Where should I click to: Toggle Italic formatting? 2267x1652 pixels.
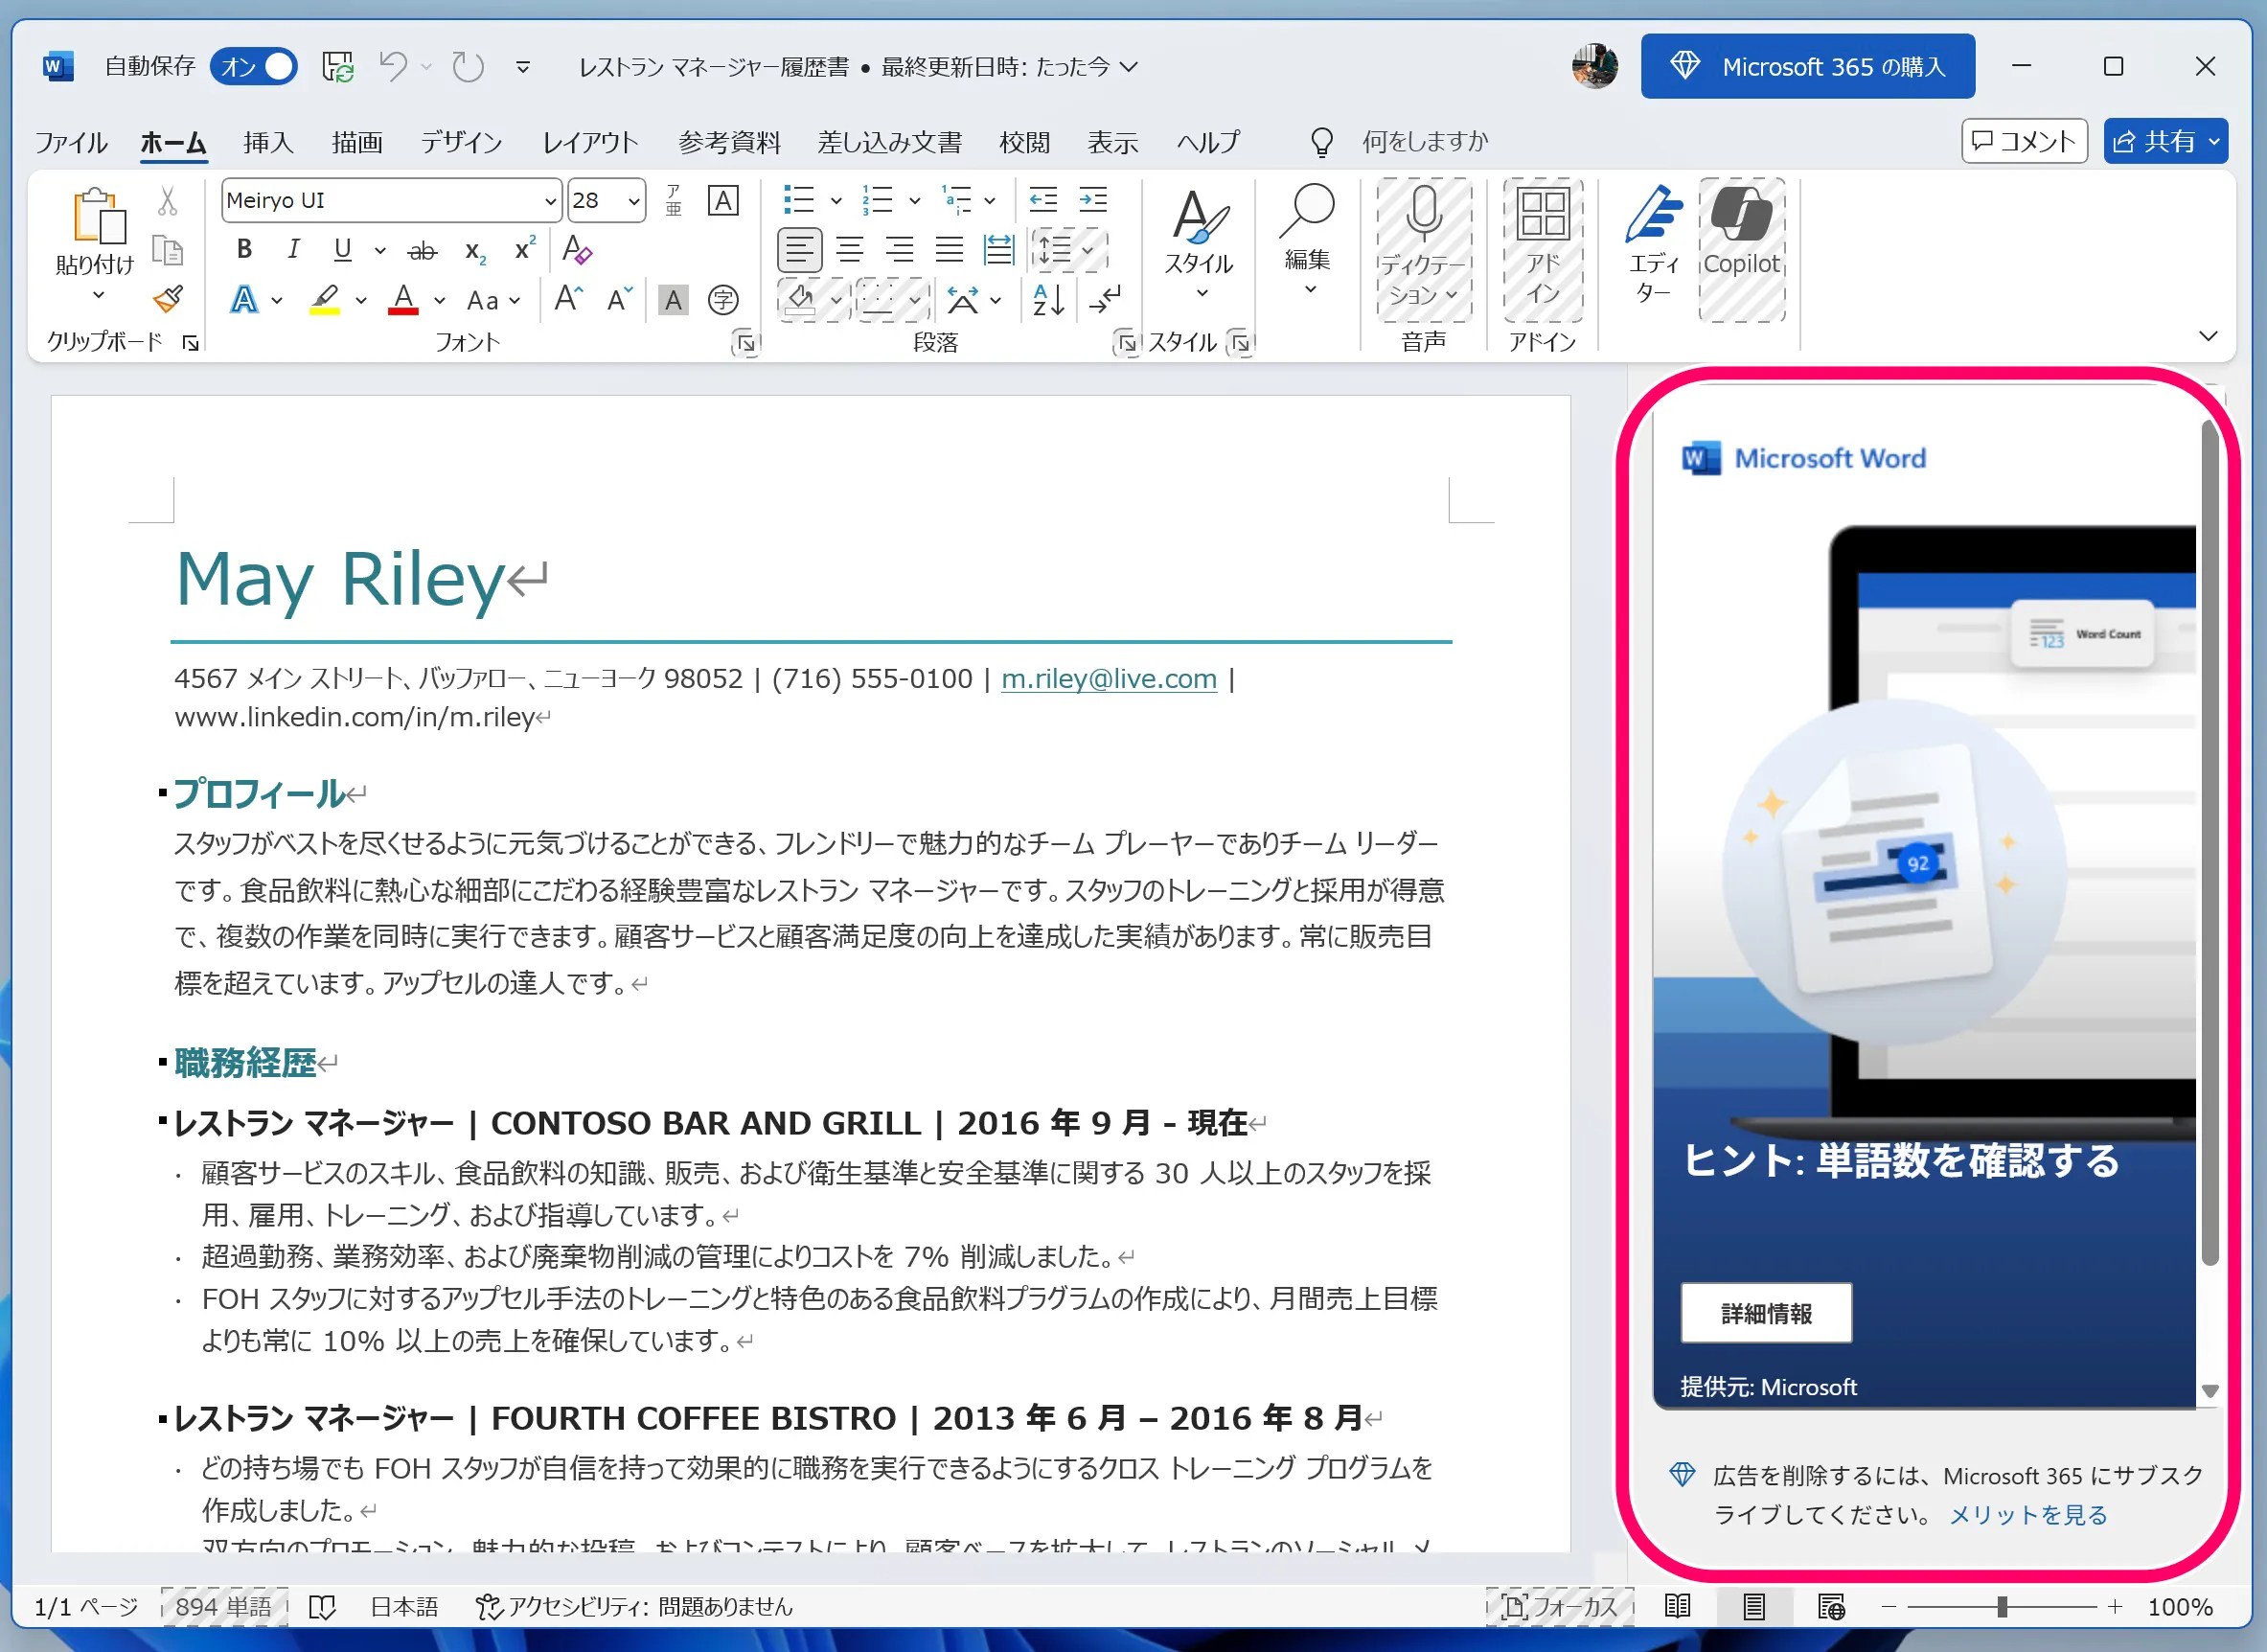293,249
